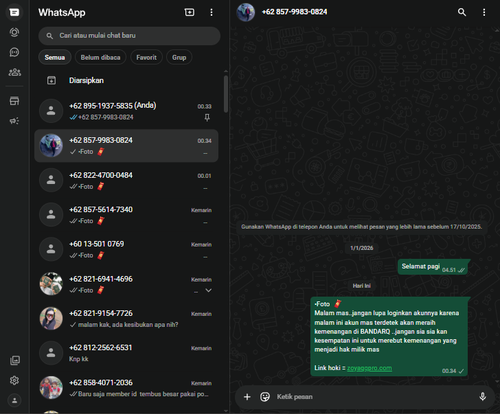Click the microphone voice message icon
Viewport: 500px width, 414px height.
pos(482,396)
